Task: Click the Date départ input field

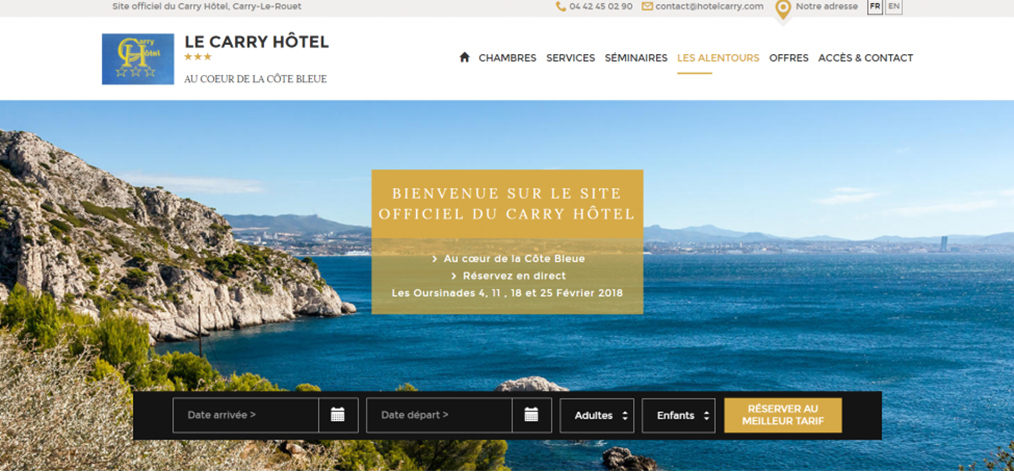Action: tap(439, 415)
